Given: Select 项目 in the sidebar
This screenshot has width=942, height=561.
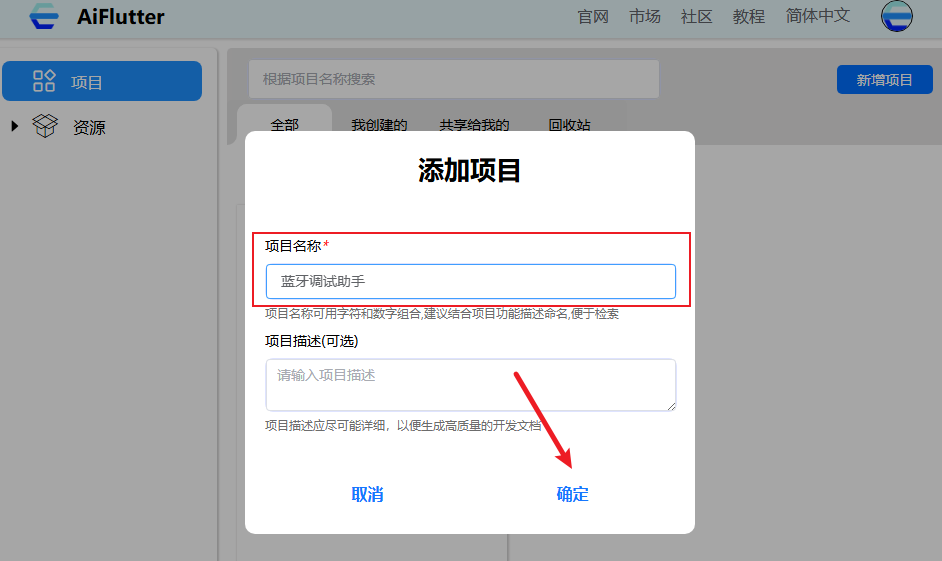Looking at the screenshot, I should tap(102, 81).
